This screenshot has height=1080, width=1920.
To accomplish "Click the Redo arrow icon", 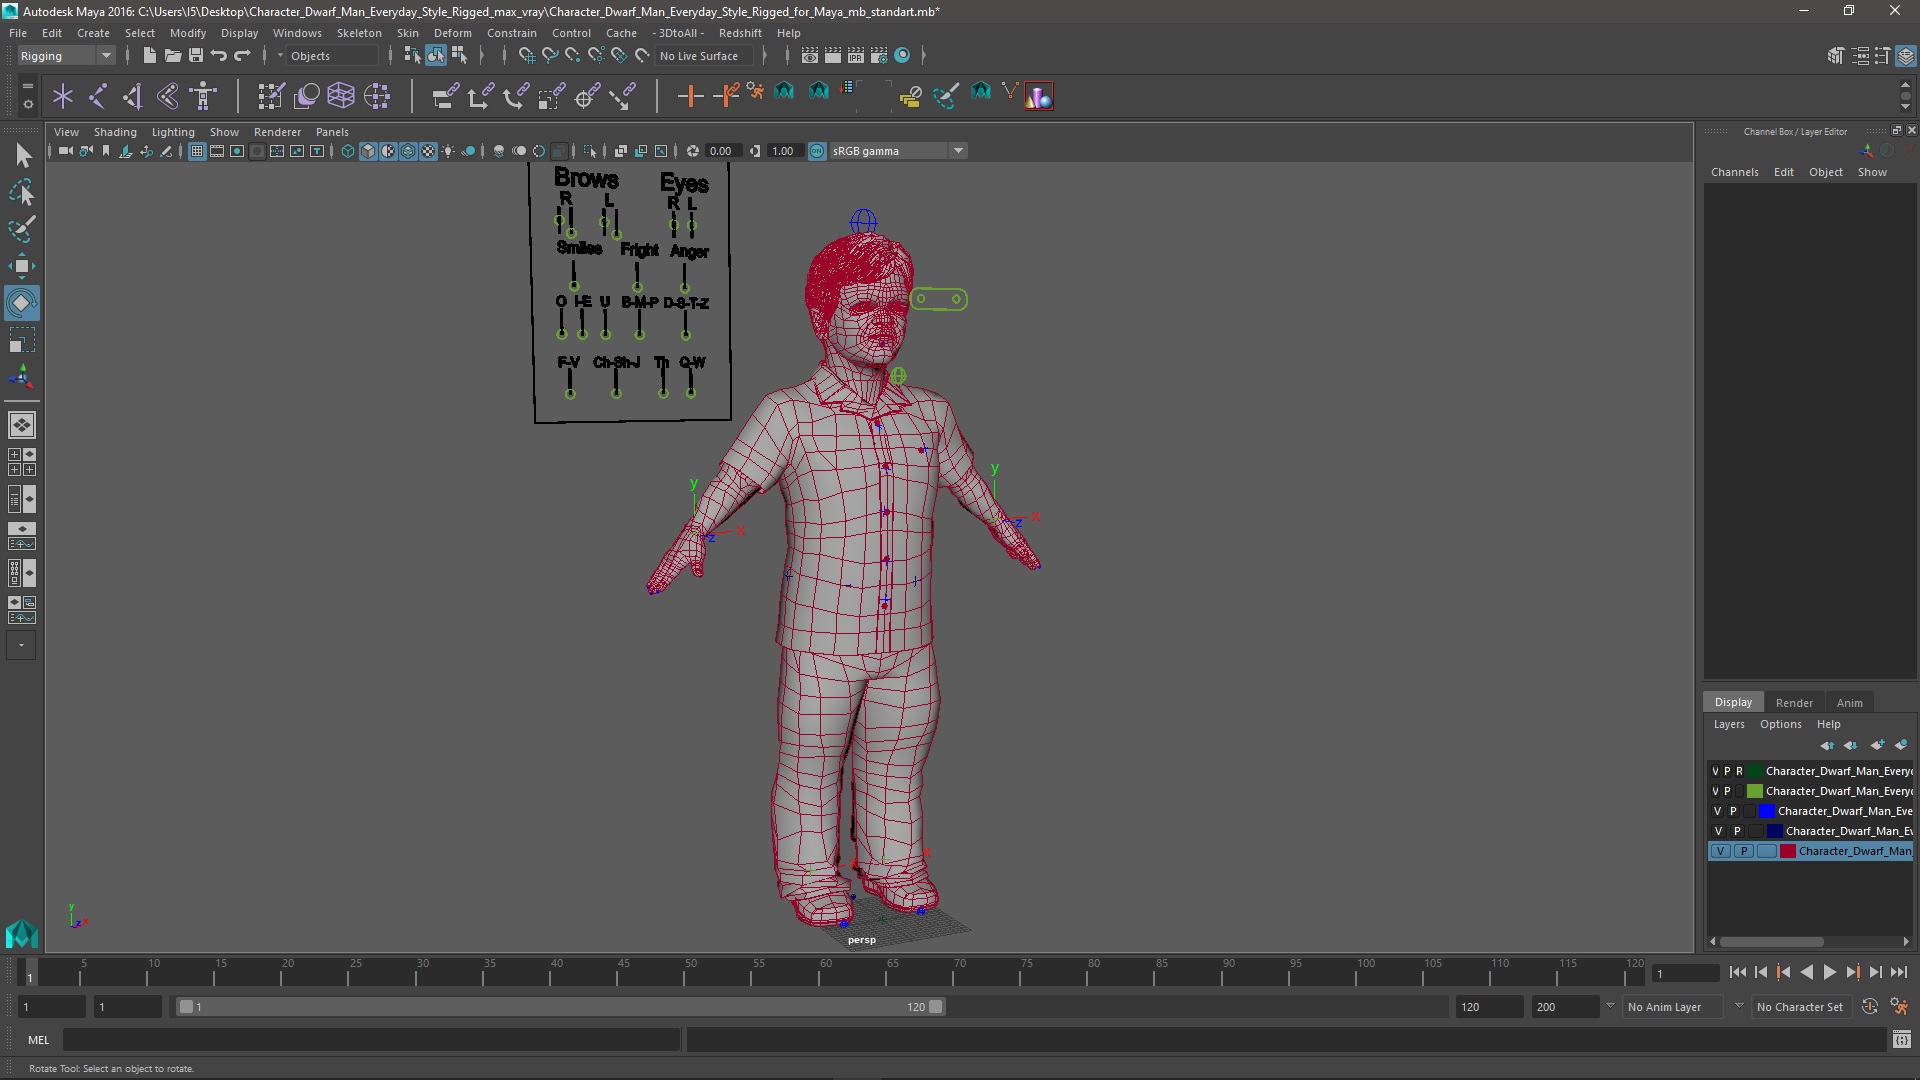I will (x=242, y=56).
